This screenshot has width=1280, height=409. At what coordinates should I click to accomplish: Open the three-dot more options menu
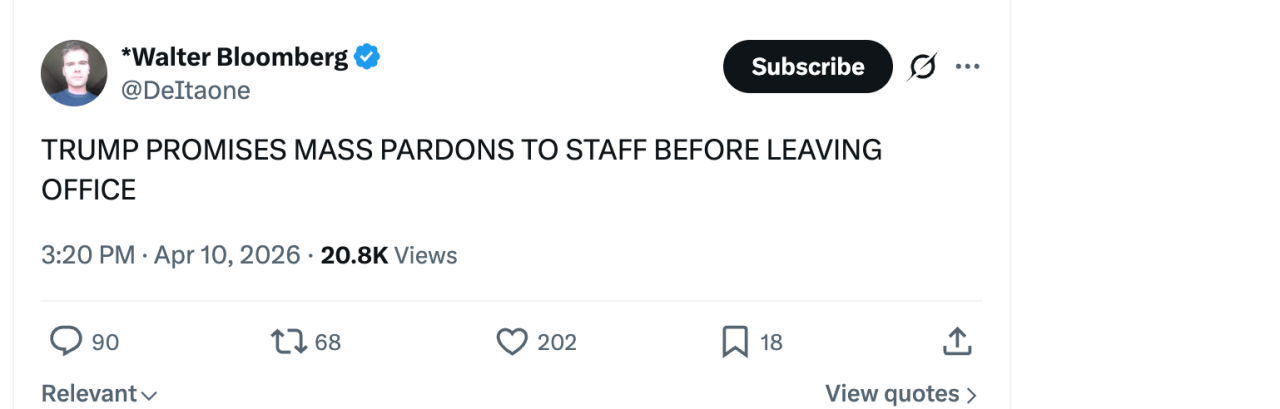coord(967,67)
